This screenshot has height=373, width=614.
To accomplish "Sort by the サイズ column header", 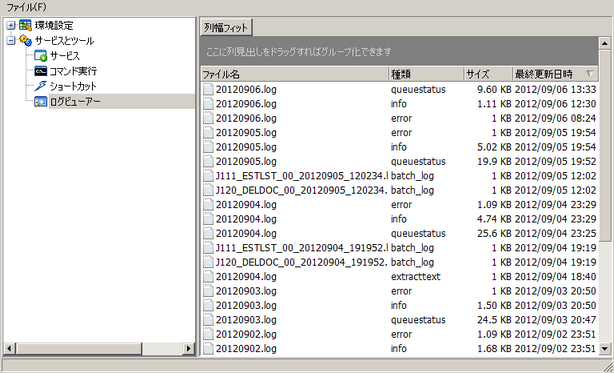I will click(x=488, y=74).
